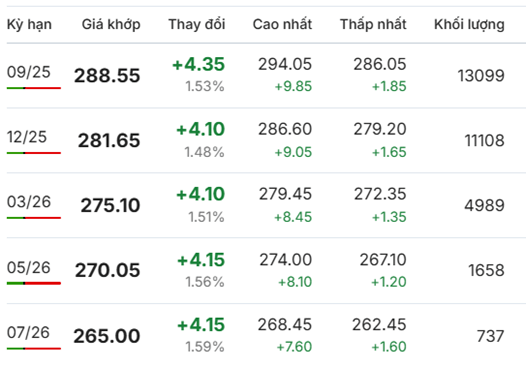Screen dimensions: 526x367
Task: Select the matched price 281.65
Action: 109,140
